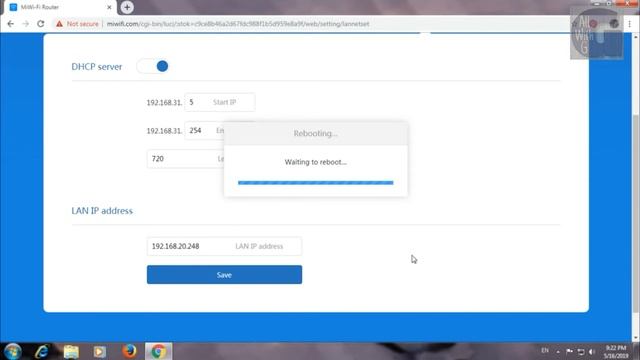Click the network tray icon
The image size is (640, 360).
coord(581,351)
